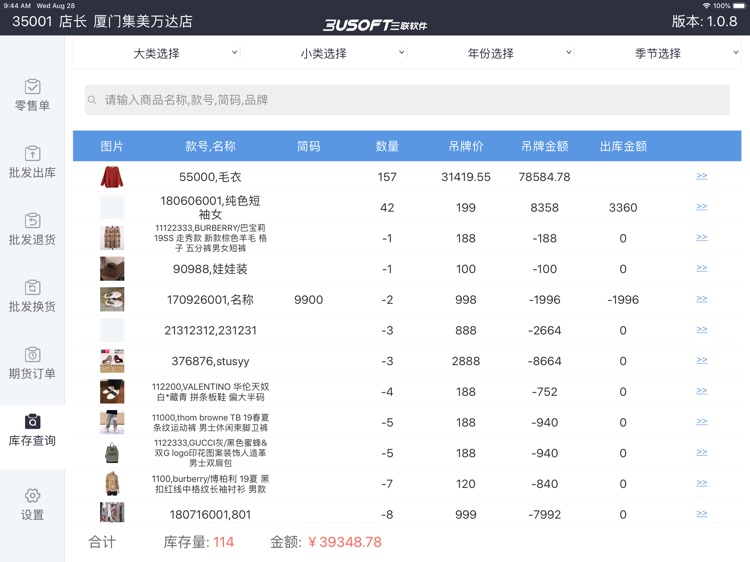Click the 金额 ￥39348.78 total
Viewport: 750px width, 562px height.
[x=326, y=542]
